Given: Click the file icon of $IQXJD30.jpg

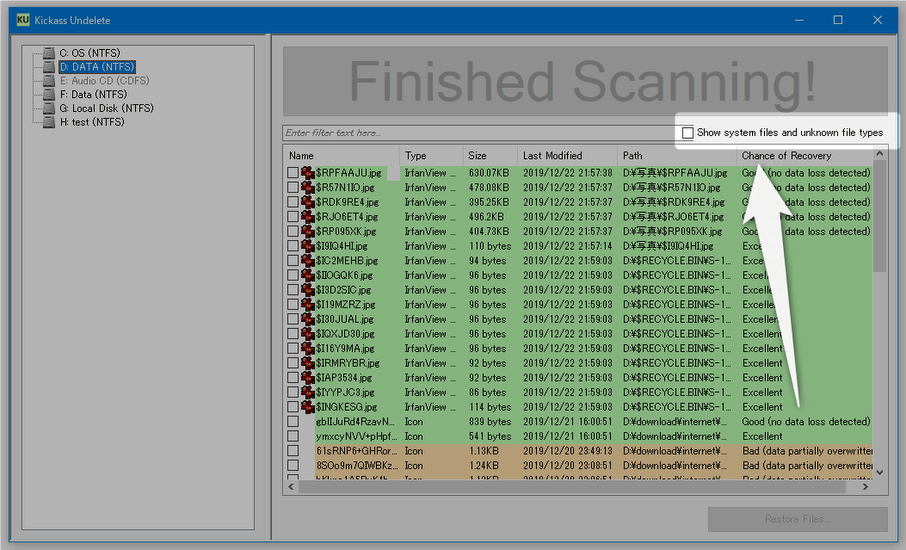Looking at the screenshot, I should click(x=308, y=334).
